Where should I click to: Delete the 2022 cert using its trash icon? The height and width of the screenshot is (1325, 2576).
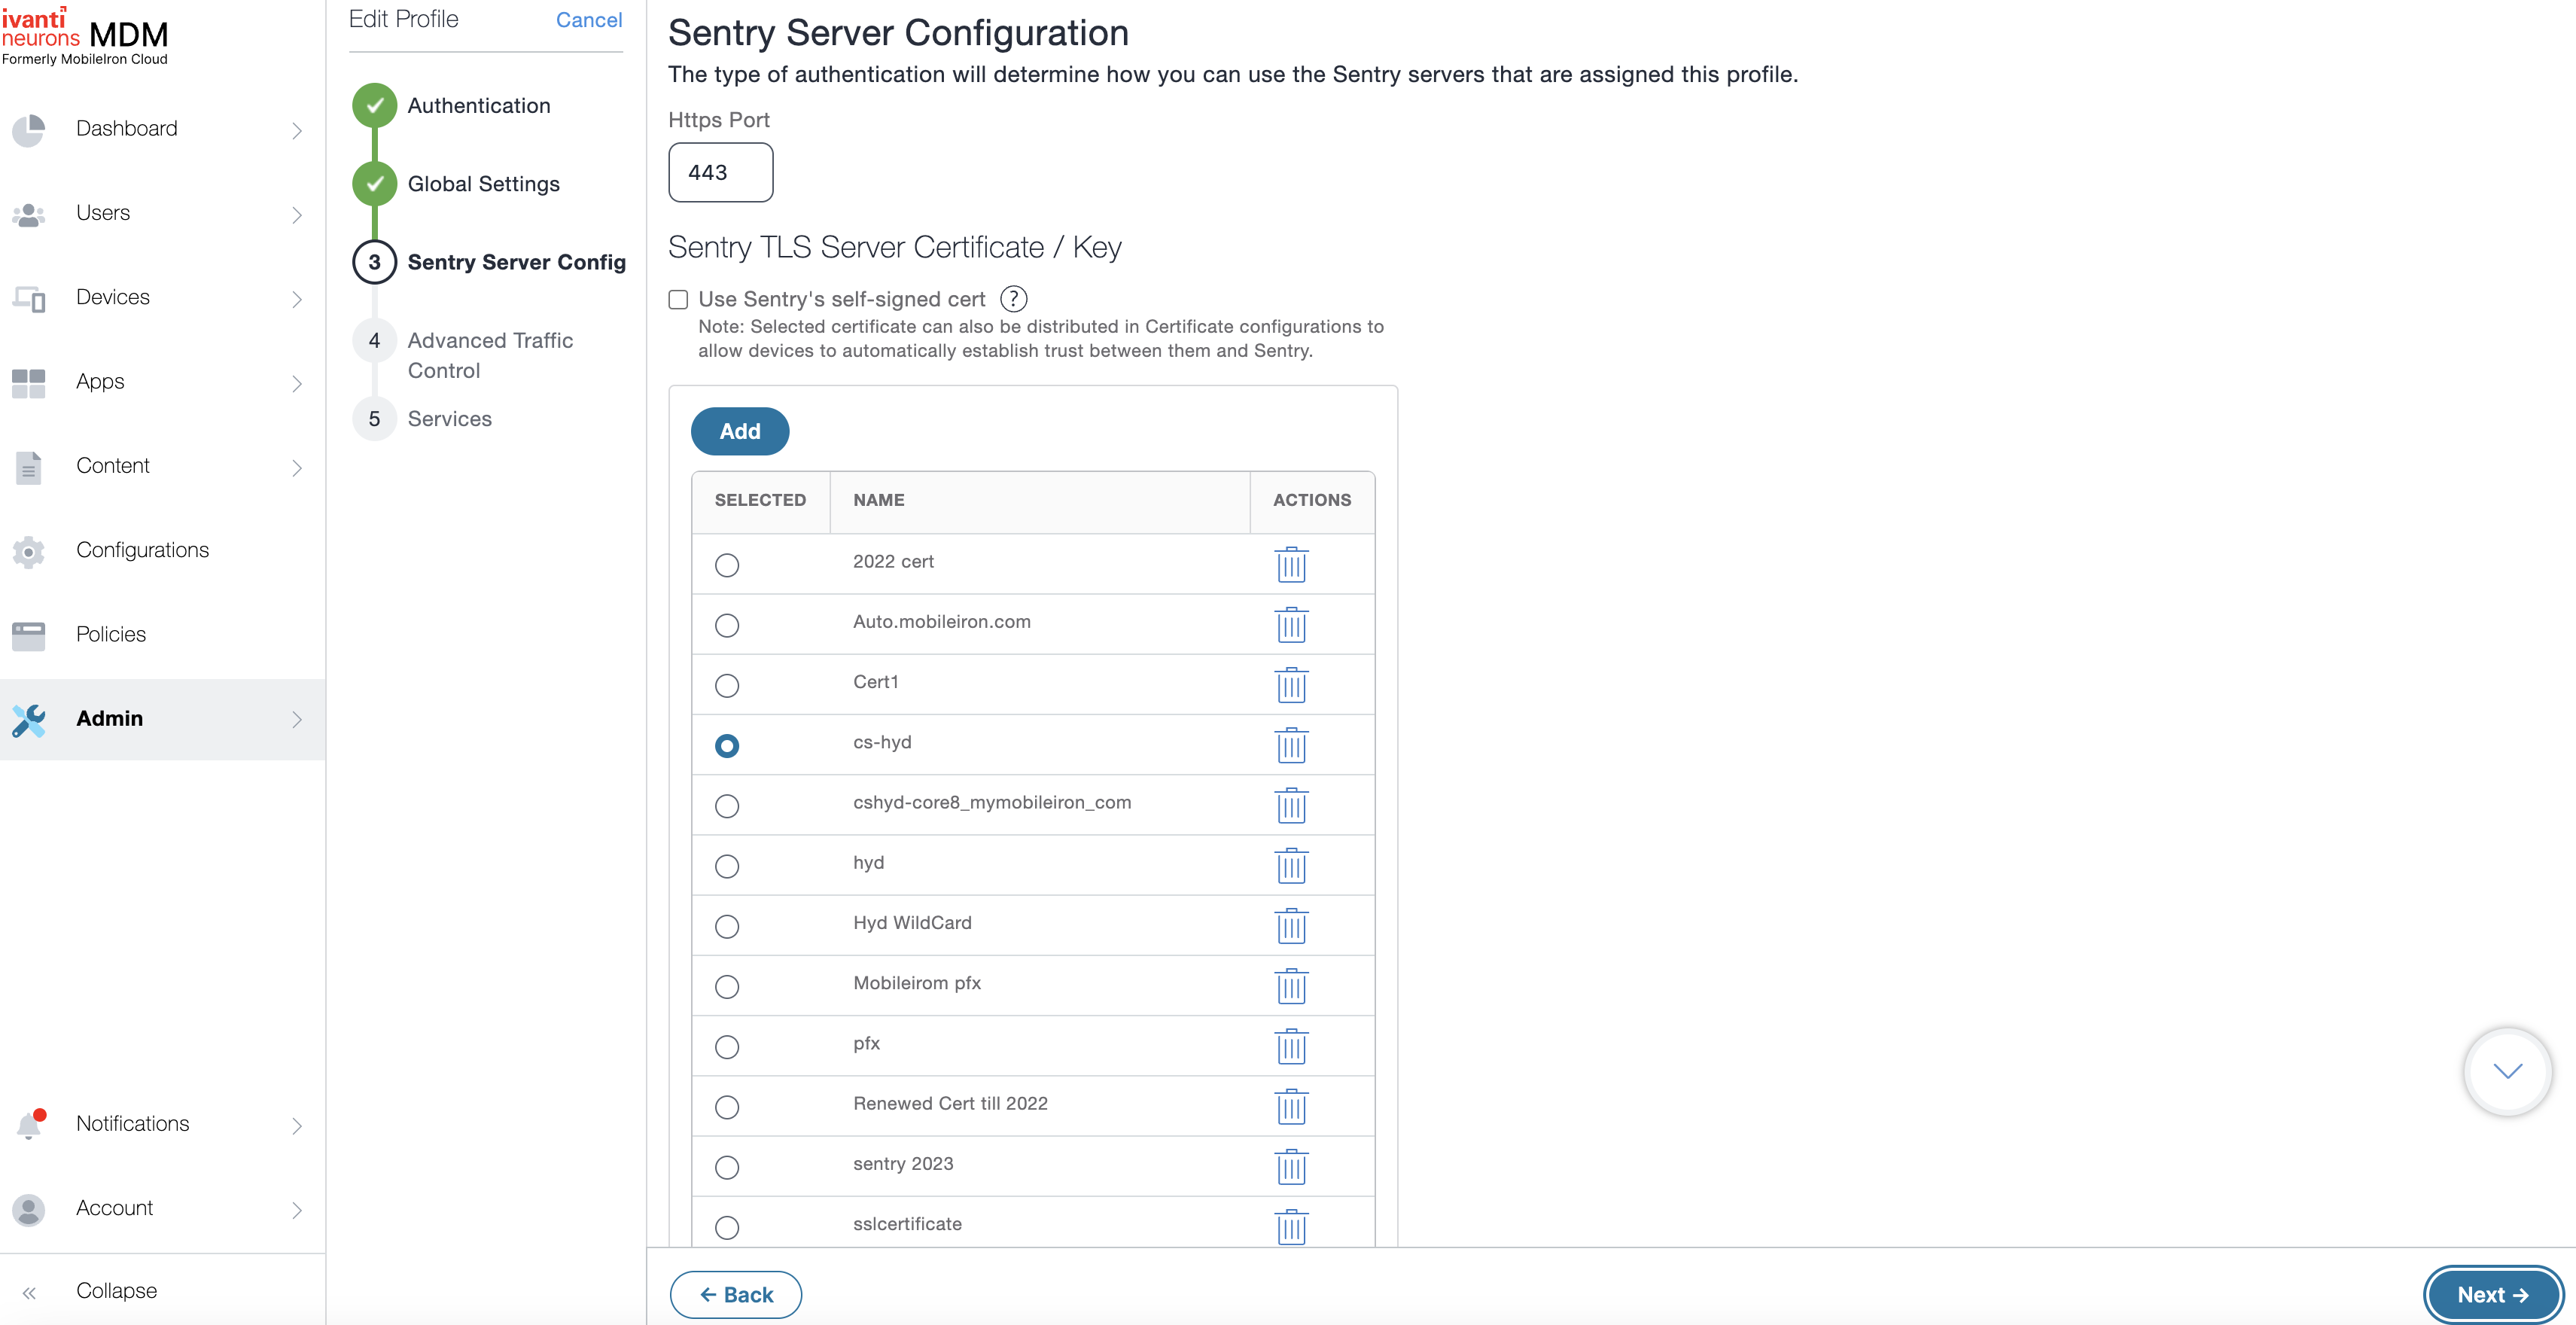[x=1292, y=564]
